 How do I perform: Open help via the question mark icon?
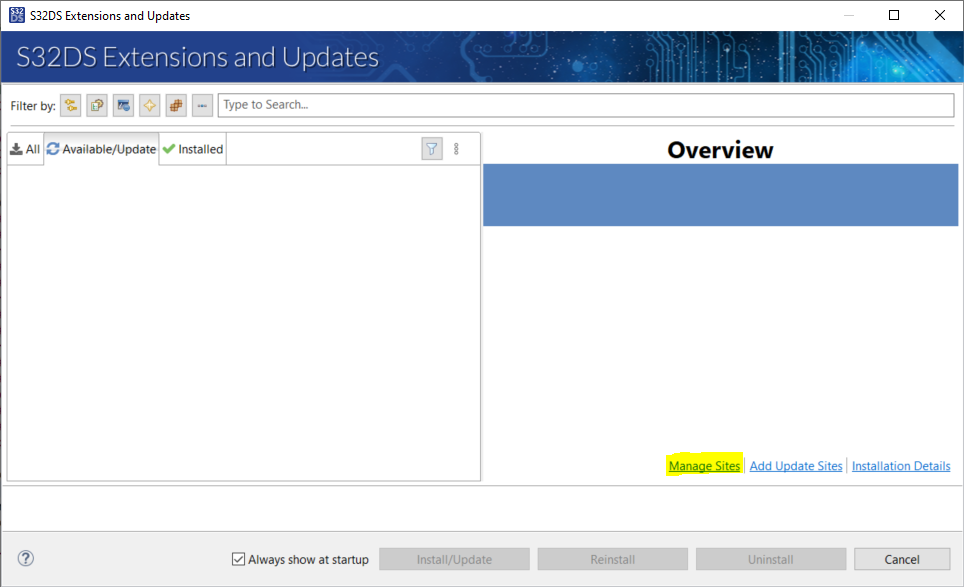(x=26, y=558)
